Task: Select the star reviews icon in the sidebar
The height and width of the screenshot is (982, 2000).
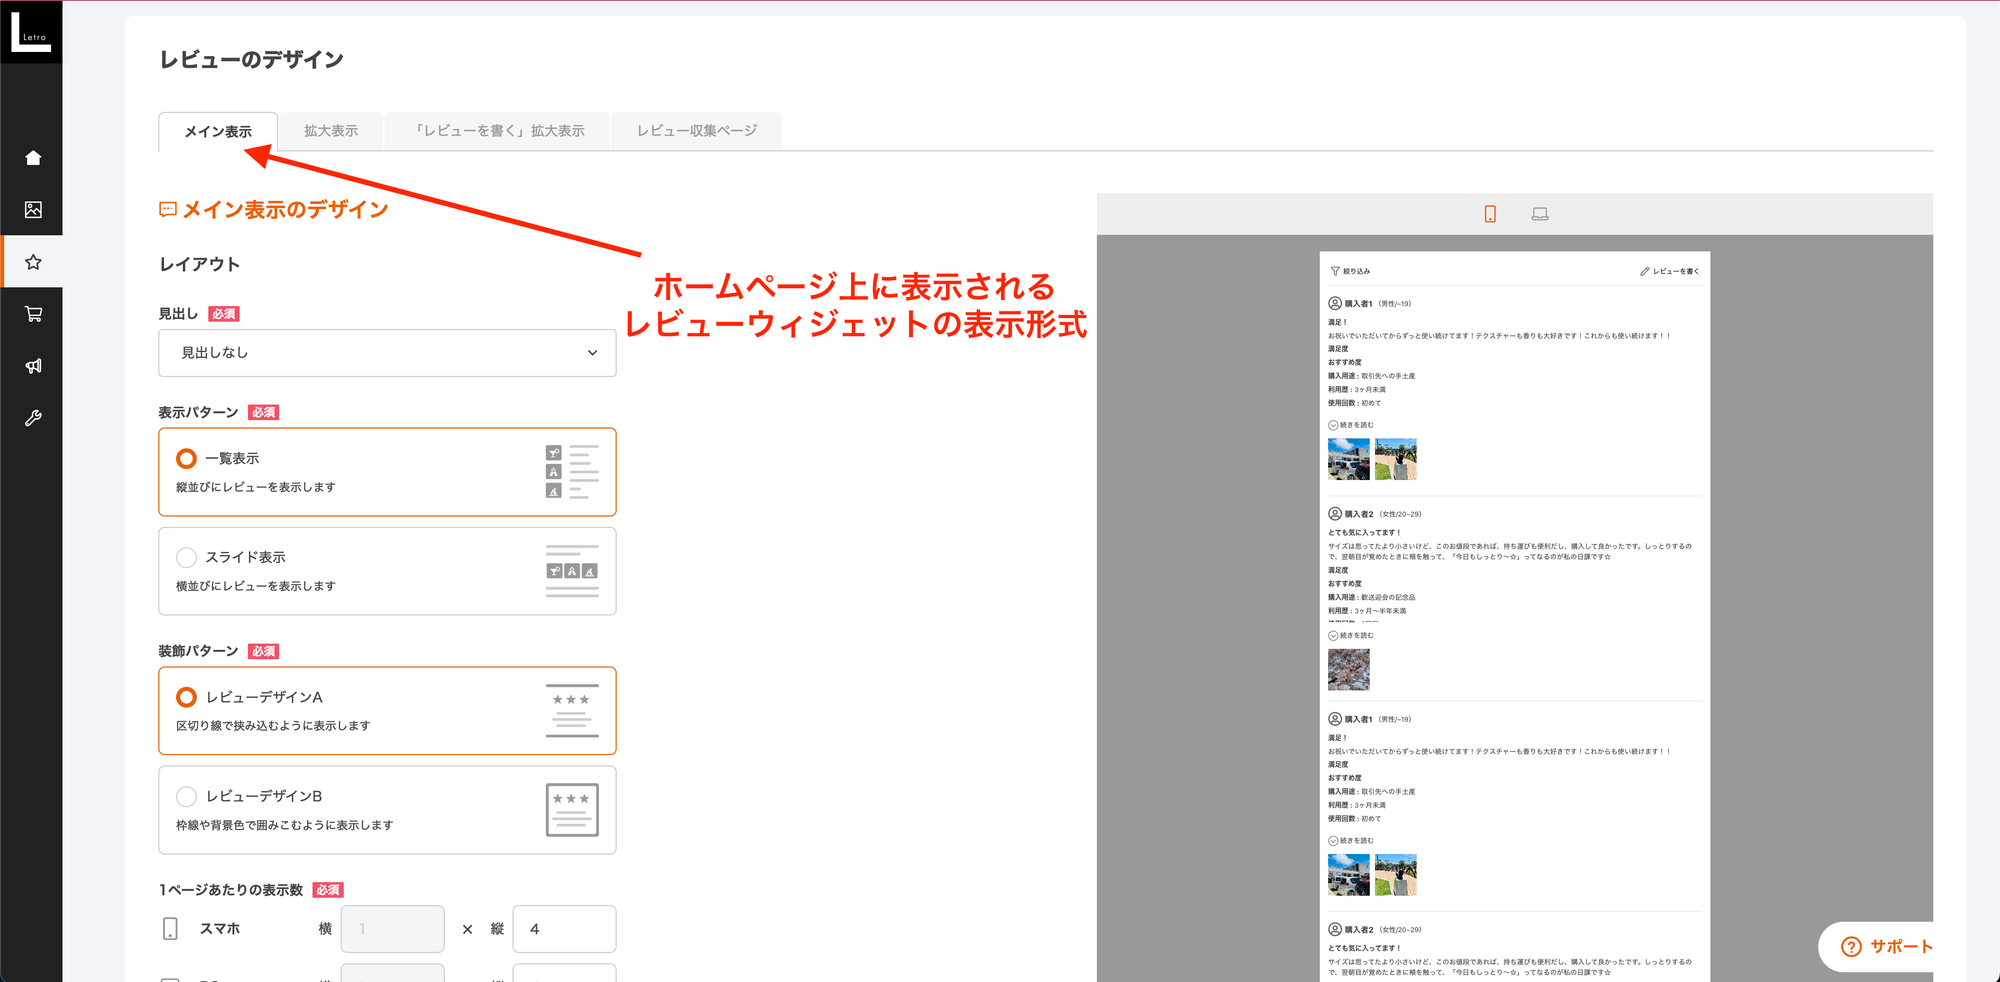Action: click(33, 261)
